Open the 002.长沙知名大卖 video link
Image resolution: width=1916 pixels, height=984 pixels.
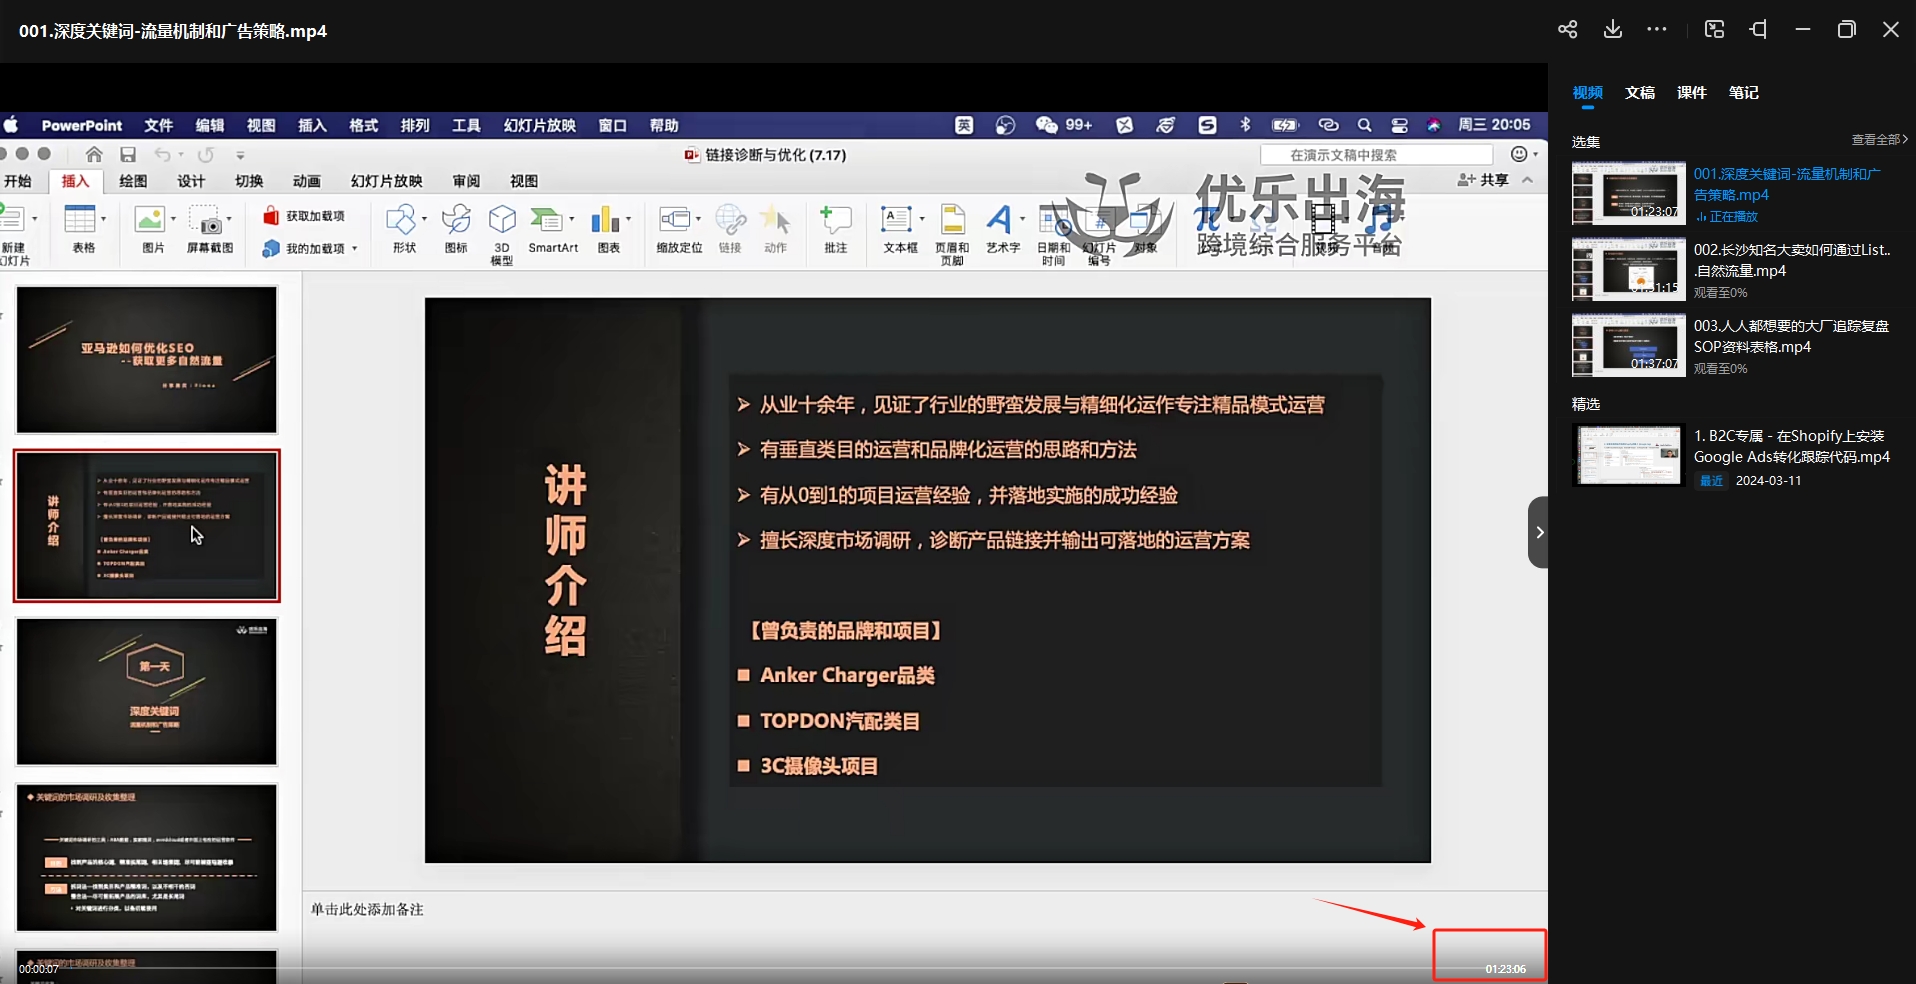click(x=1790, y=260)
